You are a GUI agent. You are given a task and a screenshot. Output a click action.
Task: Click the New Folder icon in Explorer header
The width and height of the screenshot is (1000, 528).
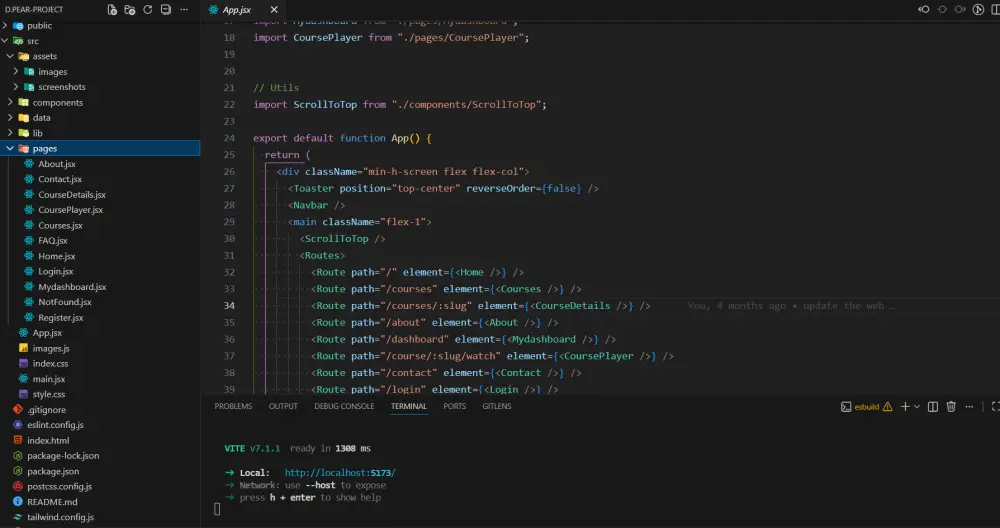(130, 10)
